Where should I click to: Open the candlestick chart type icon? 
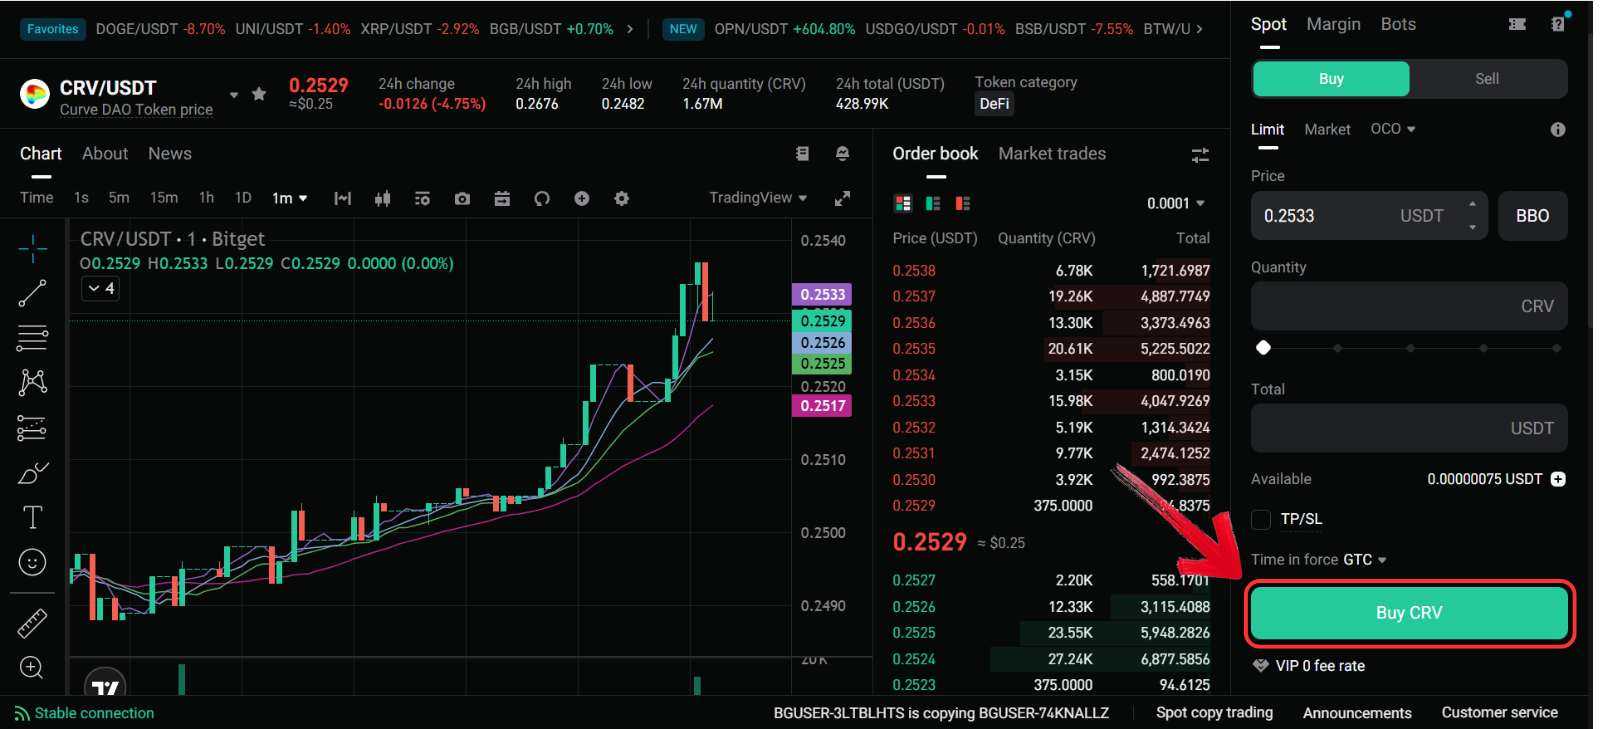[382, 198]
